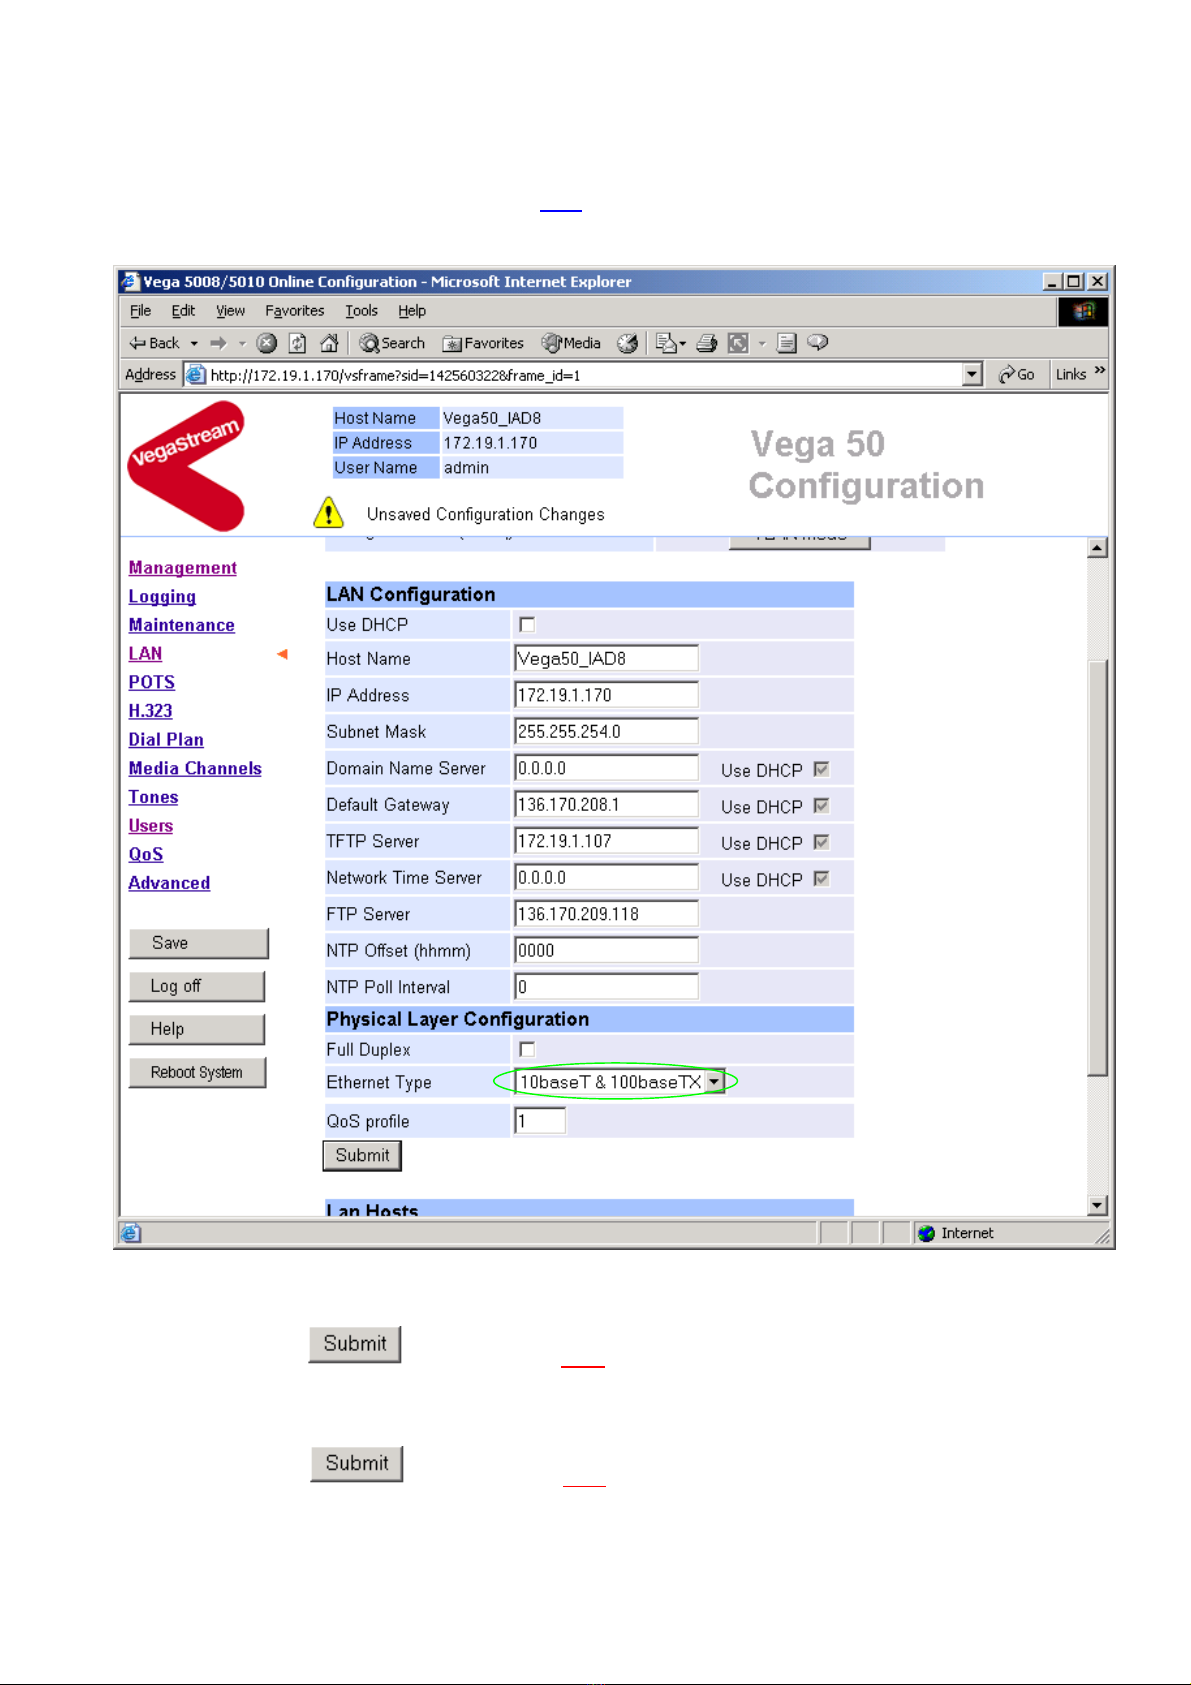Click the Vegastream logo

point(187,465)
